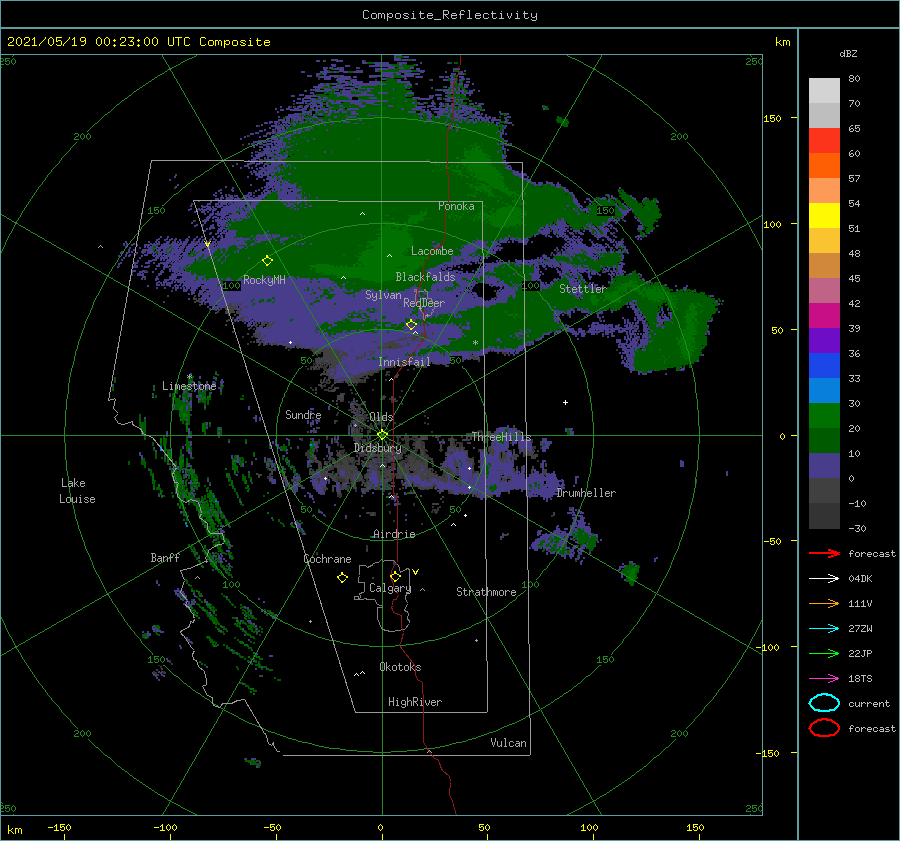The width and height of the screenshot is (900, 841).
Task: Click the Blackfalds label
Action: [425, 277]
